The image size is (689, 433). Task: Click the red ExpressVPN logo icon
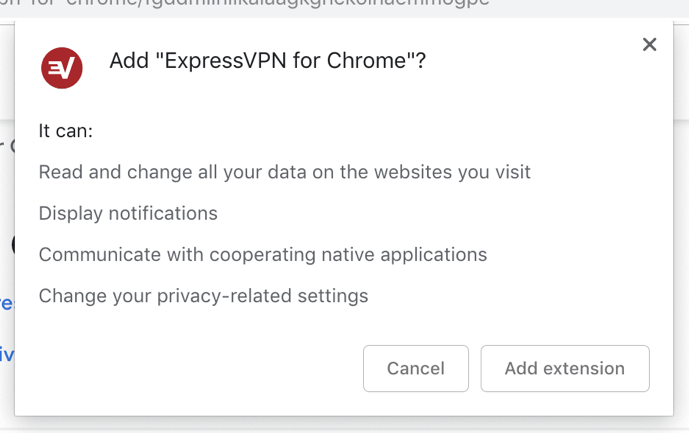point(62,68)
